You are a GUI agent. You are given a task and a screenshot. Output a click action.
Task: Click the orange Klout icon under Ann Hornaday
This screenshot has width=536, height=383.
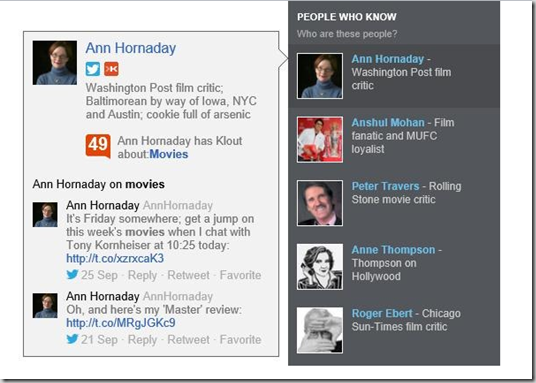(x=111, y=69)
